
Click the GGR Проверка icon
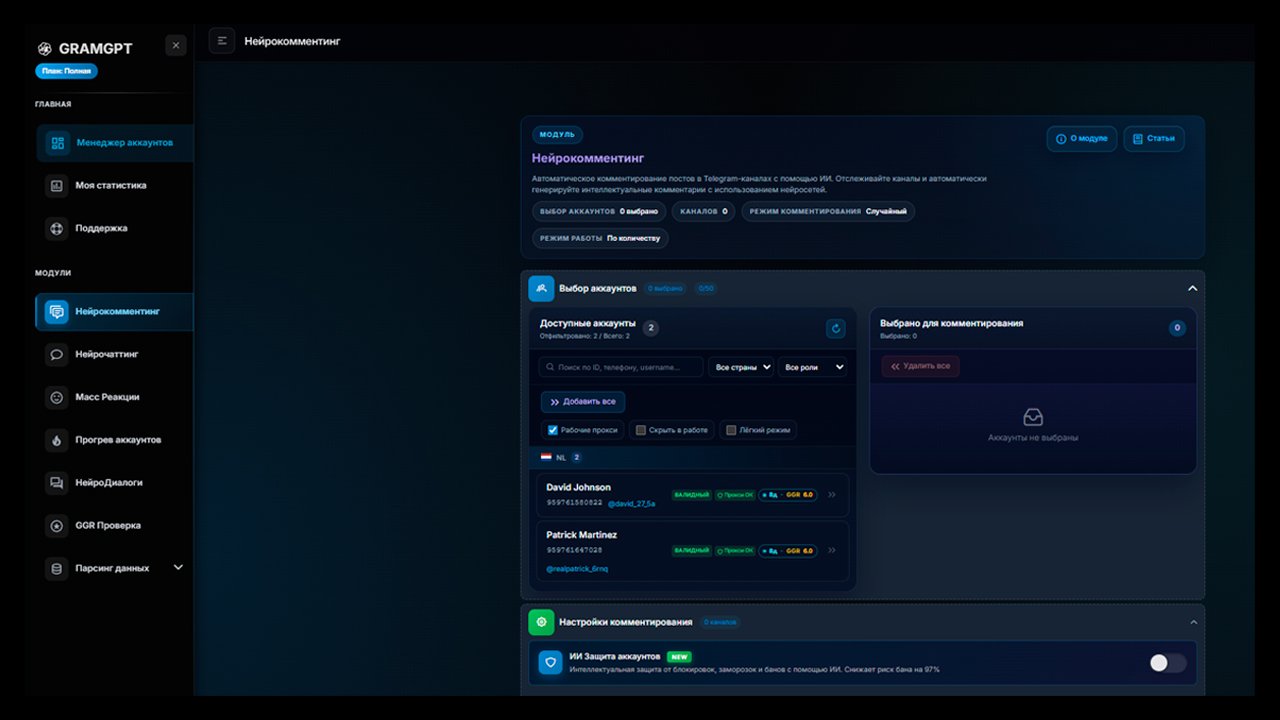point(57,525)
